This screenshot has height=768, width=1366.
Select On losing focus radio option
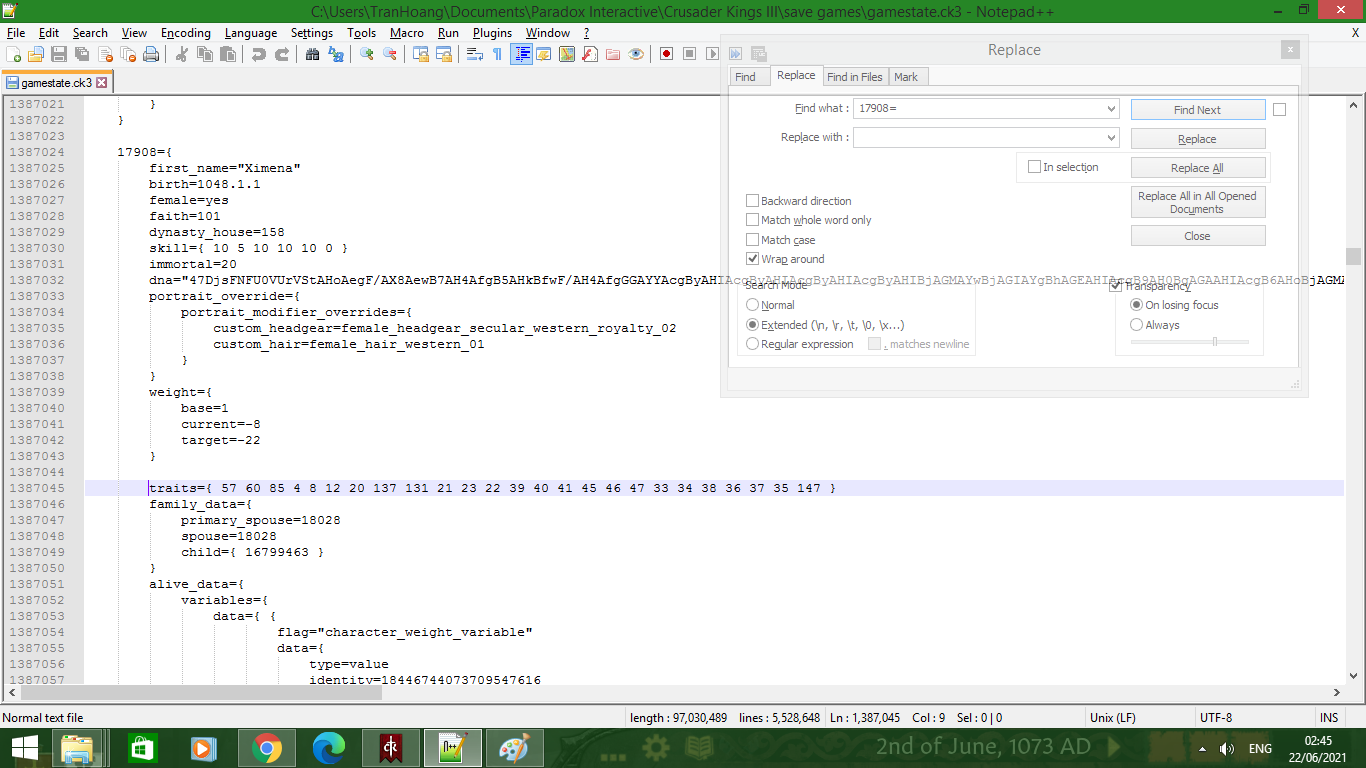pos(1136,305)
